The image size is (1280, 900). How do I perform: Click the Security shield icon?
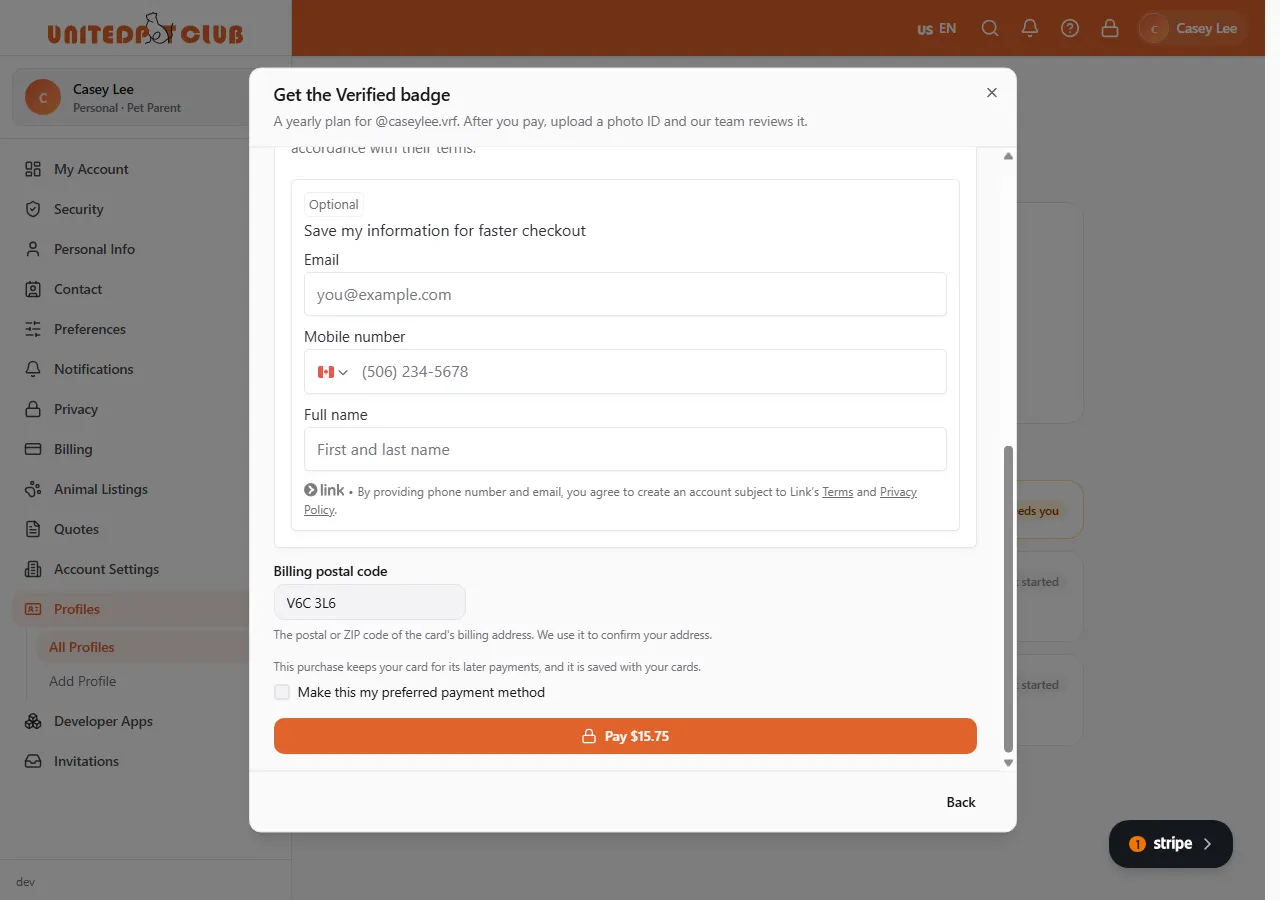click(x=33, y=209)
